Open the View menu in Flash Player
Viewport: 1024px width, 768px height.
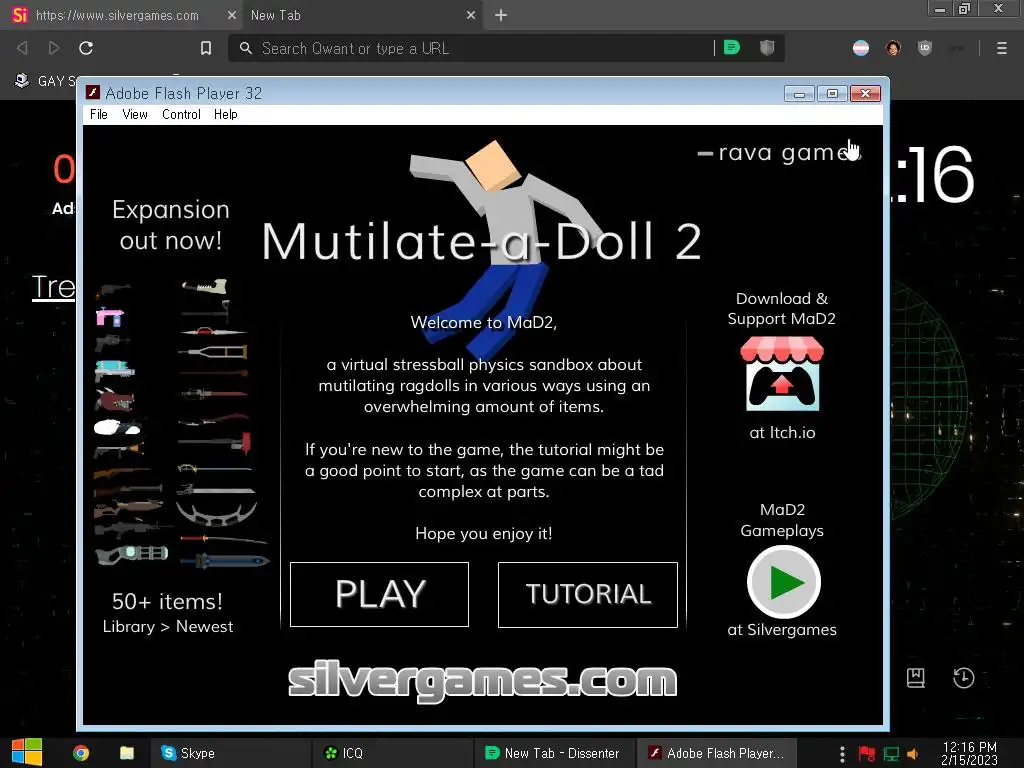point(135,114)
